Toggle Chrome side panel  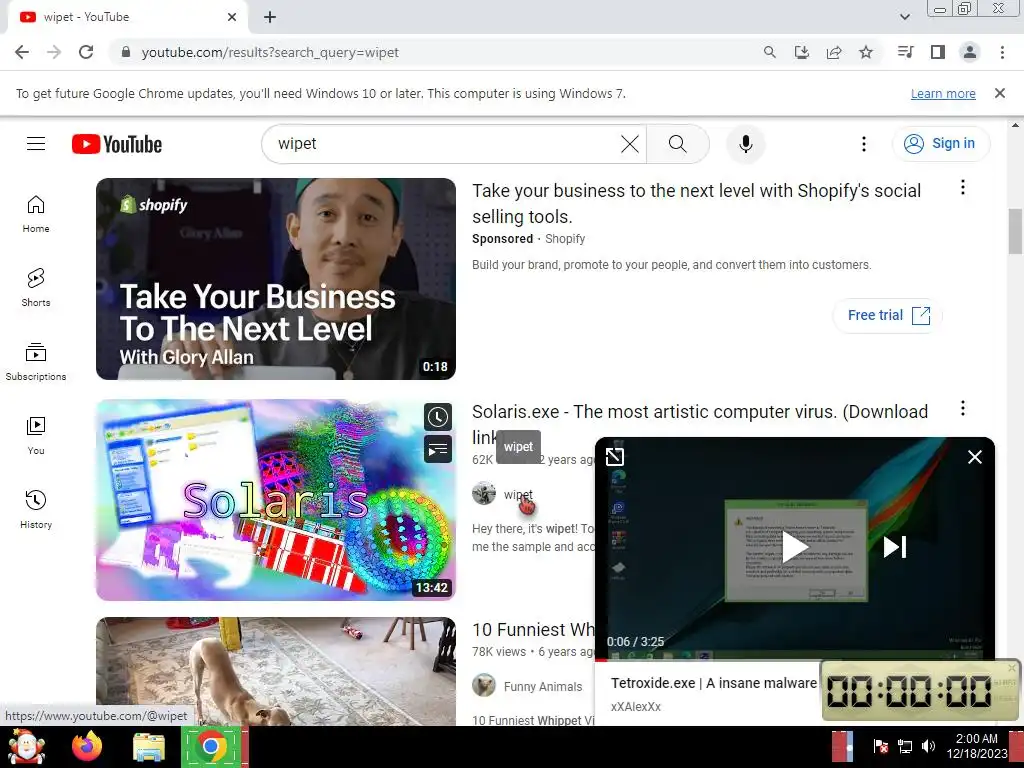(938, 52)
